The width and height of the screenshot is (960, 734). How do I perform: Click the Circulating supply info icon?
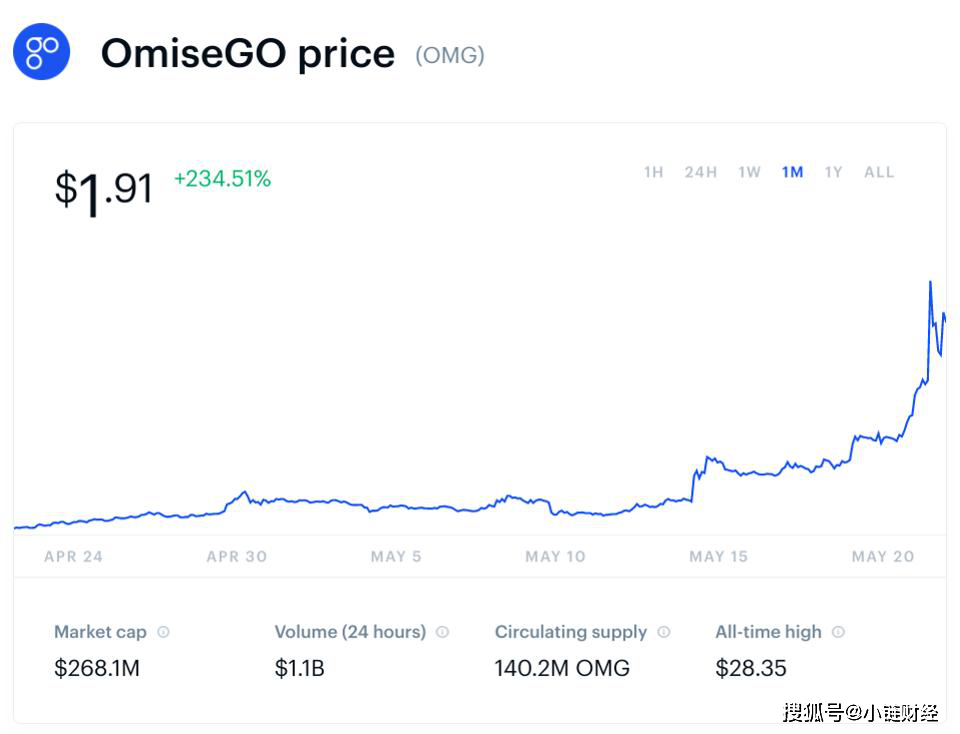pos(664,632)
